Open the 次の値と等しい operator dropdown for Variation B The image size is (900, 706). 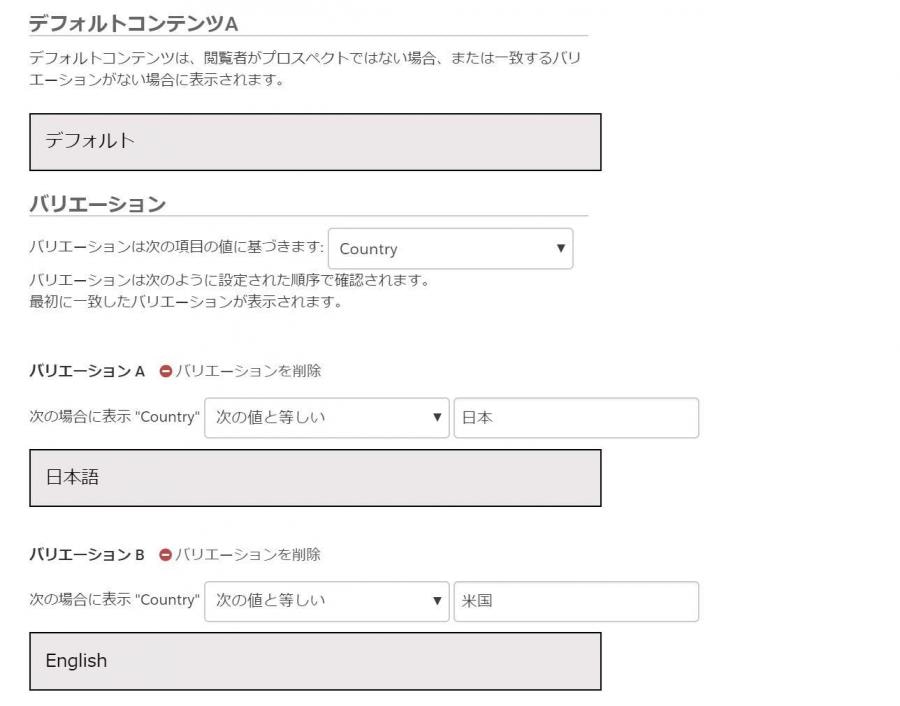[327, 601]
